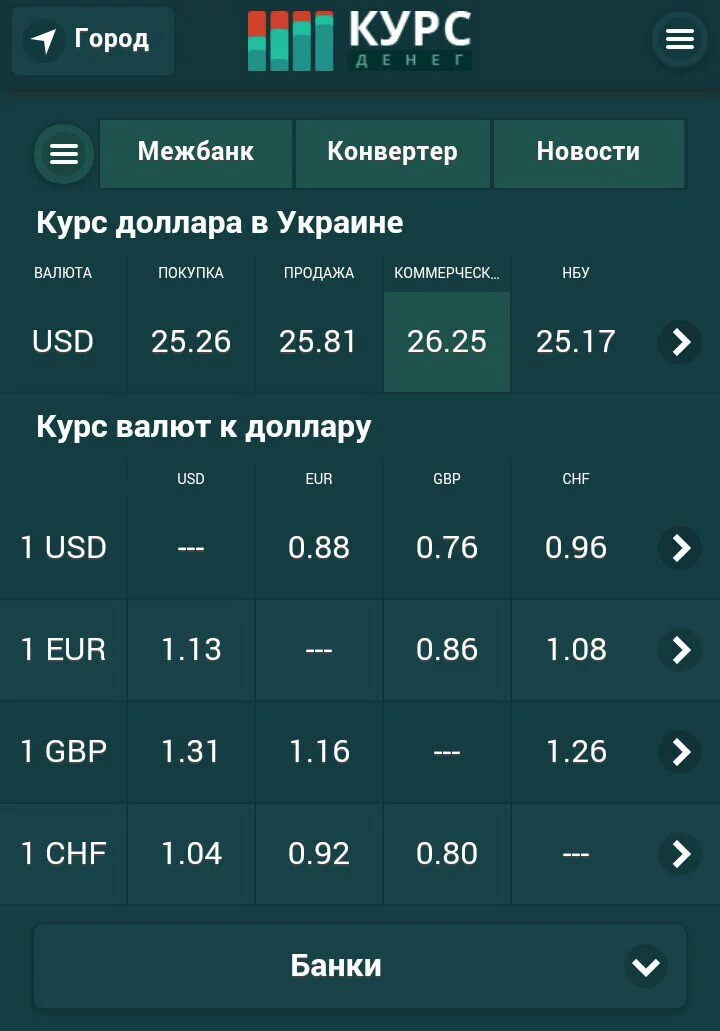Image resolution: width=720 pixels, height=1031 pixels.
Task: Click the Курс доллара в Украине heading
Action: coord(220,223)
